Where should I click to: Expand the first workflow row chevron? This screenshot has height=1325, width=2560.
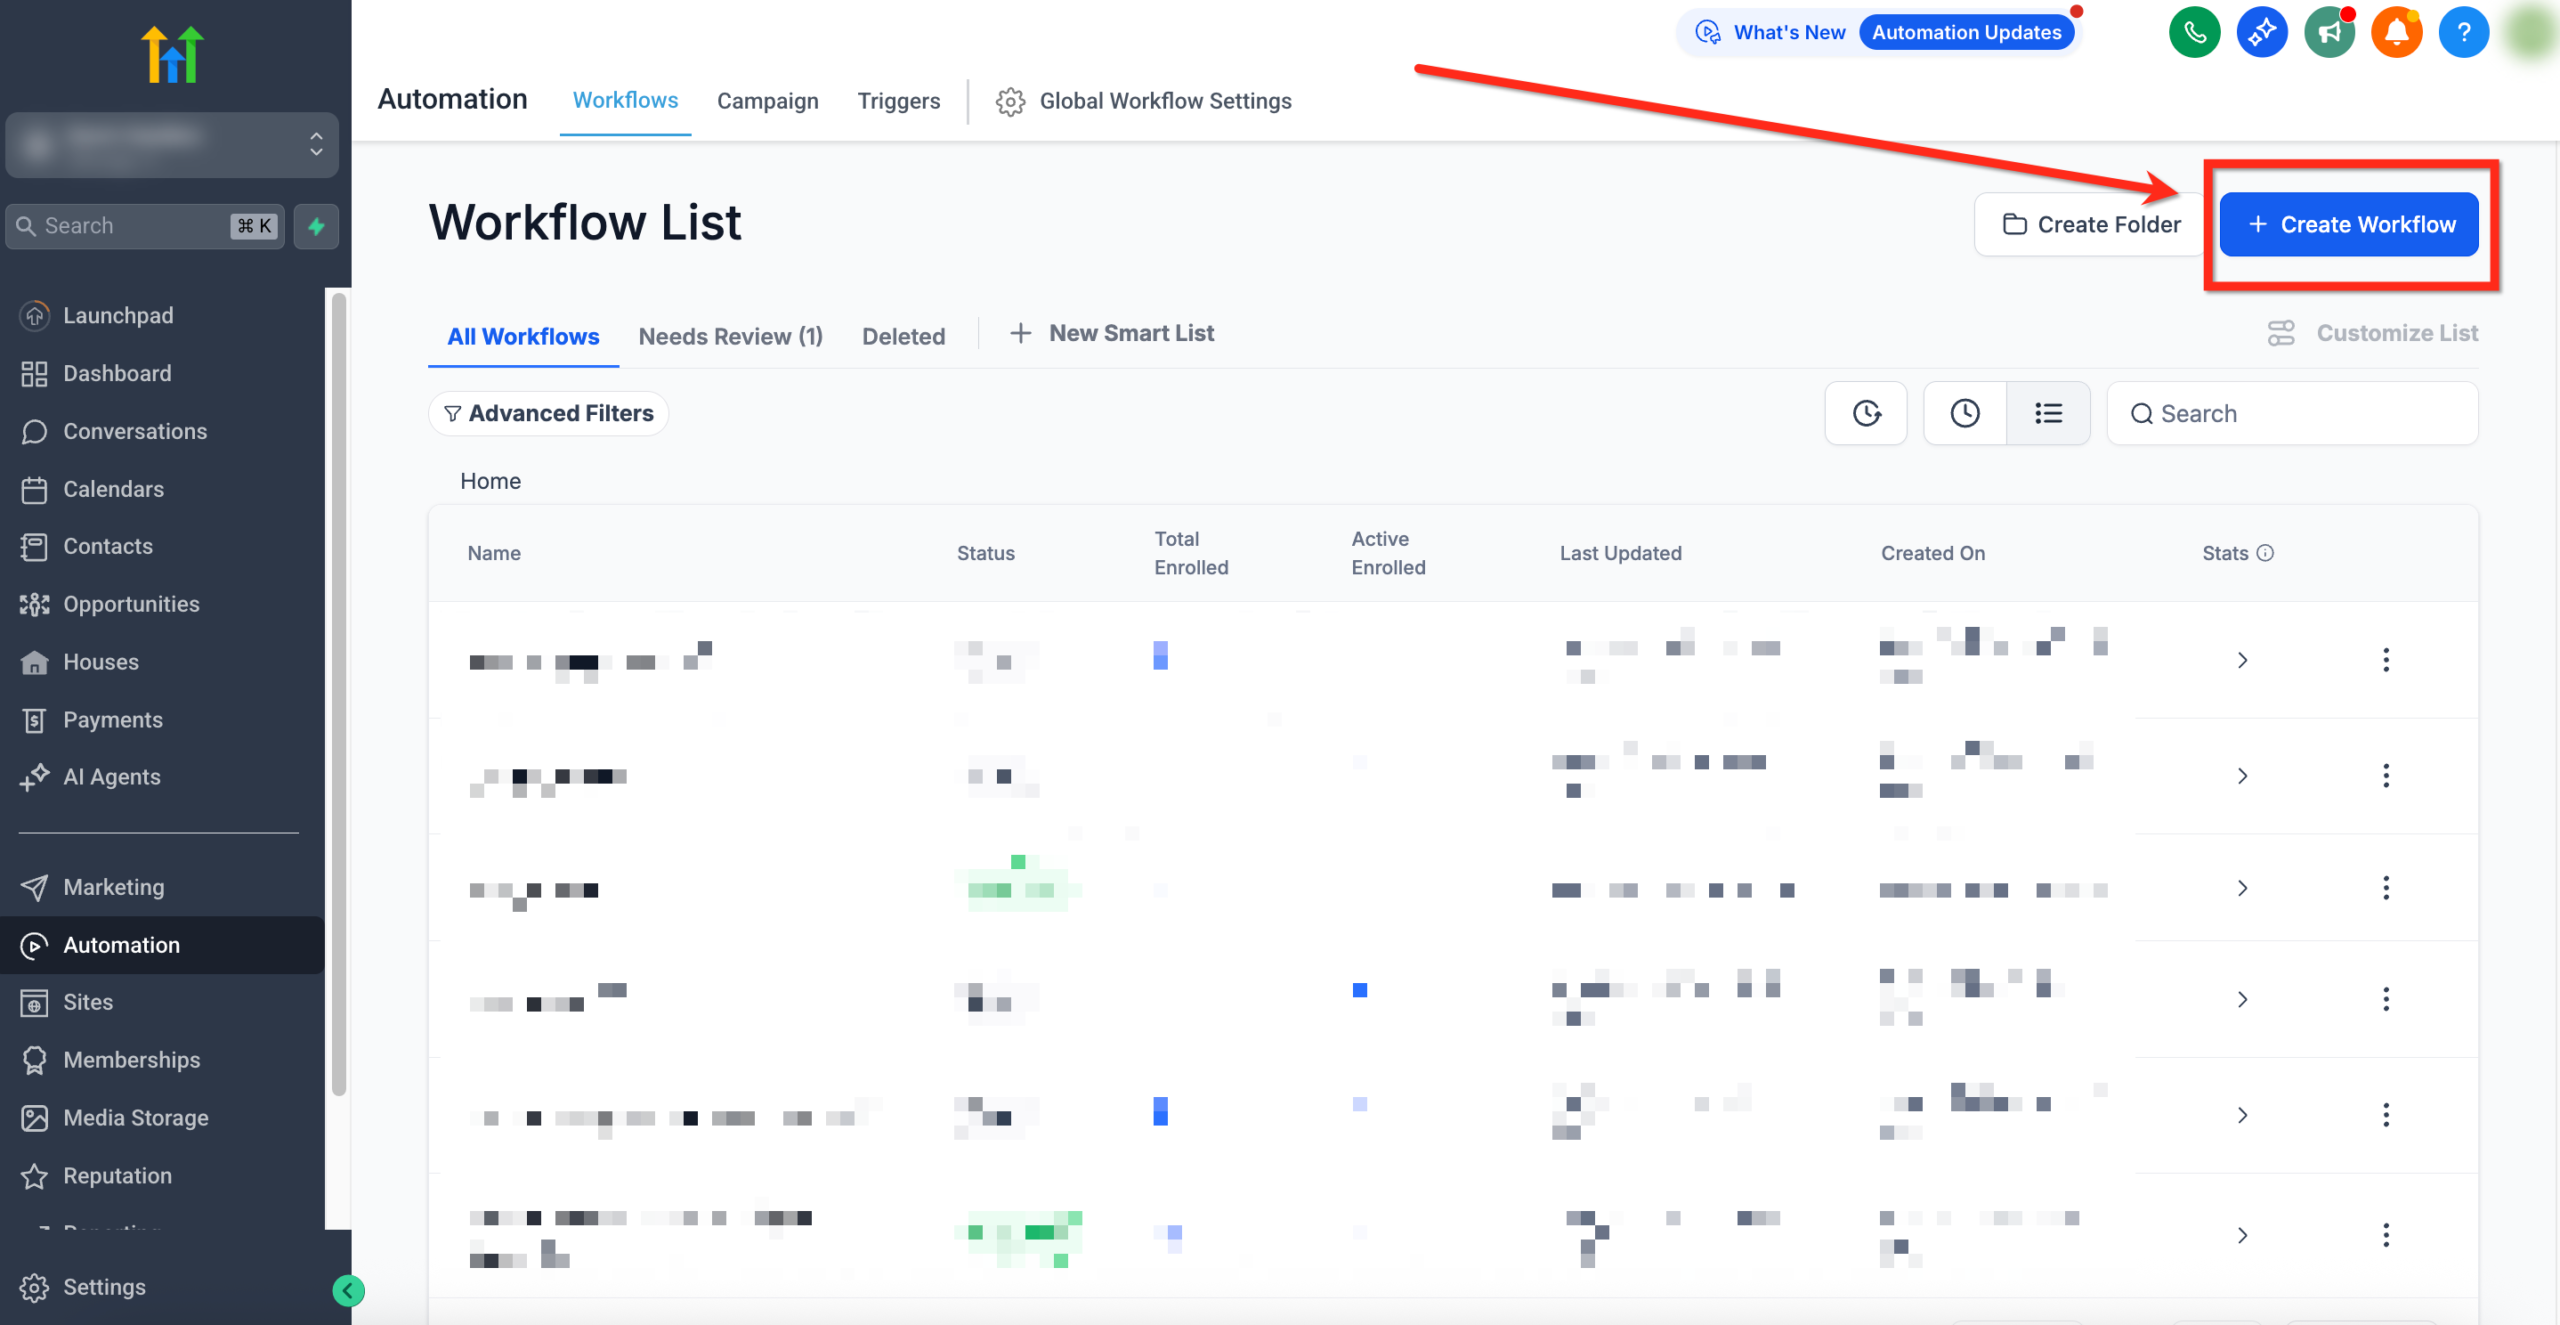click(x=2242, y=659)
